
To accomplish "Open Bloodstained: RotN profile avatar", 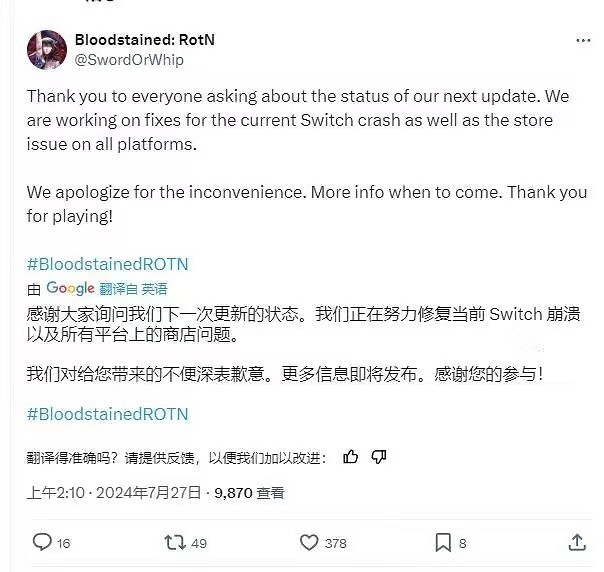I will [47, 49].
